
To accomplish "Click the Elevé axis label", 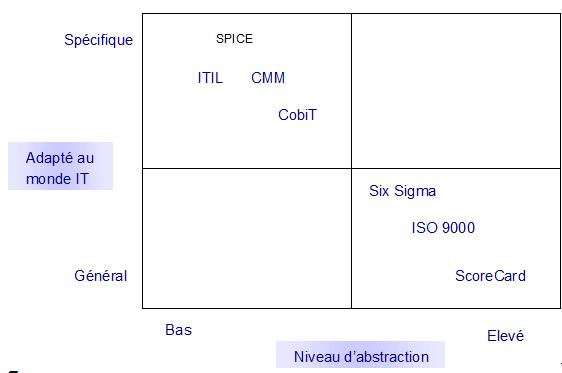I will (505, 336).
